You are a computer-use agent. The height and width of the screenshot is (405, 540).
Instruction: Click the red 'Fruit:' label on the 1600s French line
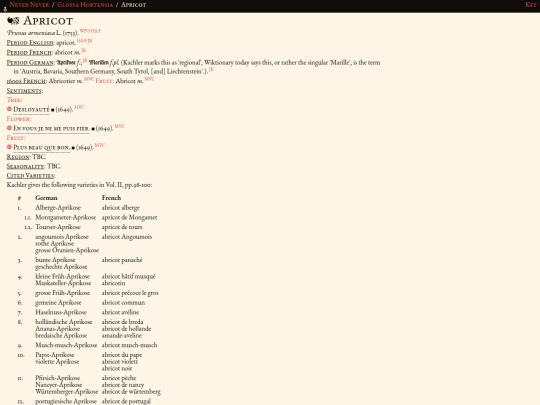pyautogui.click(x=104, y=81)
